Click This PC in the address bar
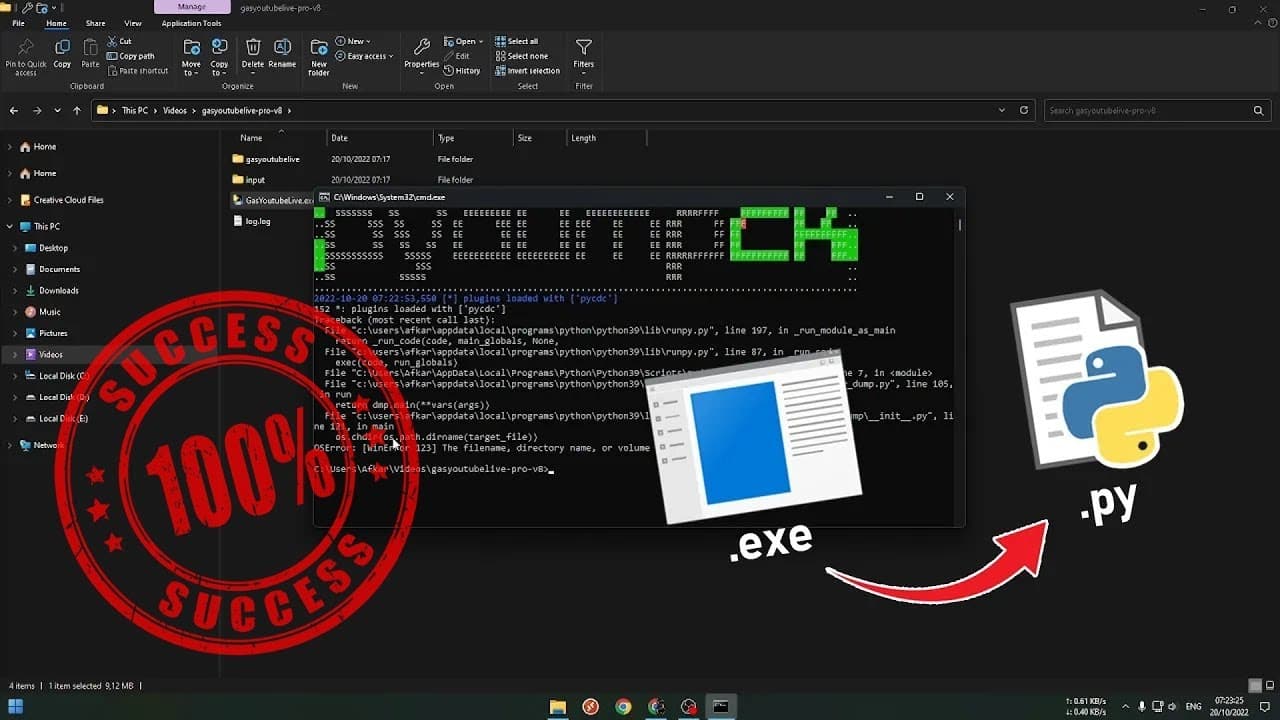 [x=135, y=110]
